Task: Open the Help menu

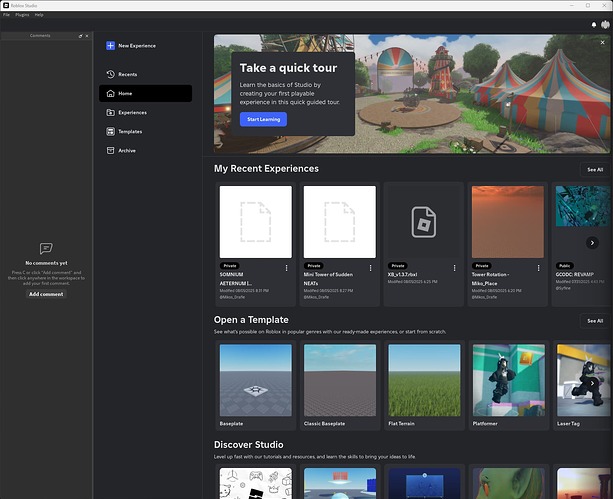Action: 39,14
